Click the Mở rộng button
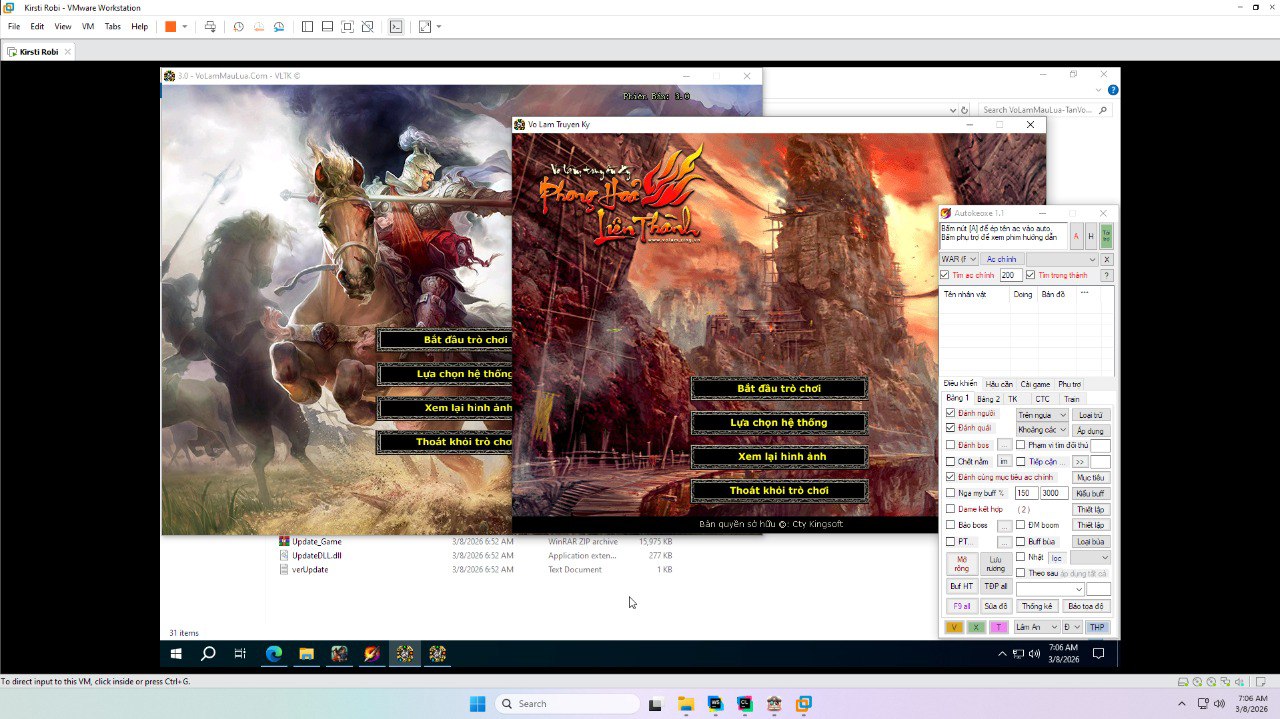Viewport: 1280px width, 719px height. coord(961,563)
